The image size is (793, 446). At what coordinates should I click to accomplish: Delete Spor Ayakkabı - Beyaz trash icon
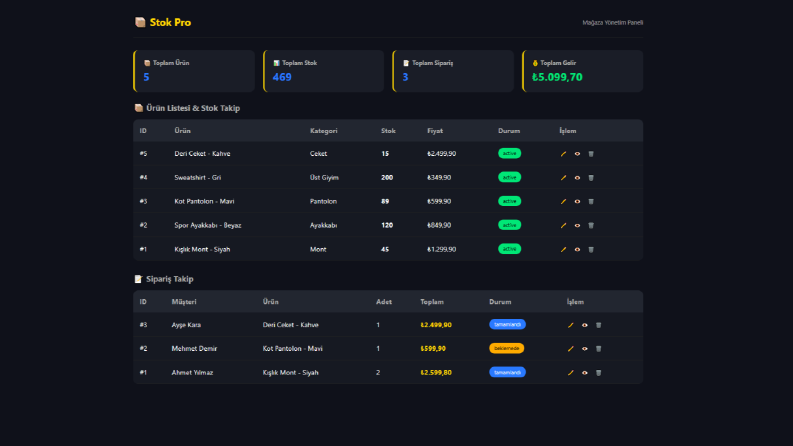(591, 226)
